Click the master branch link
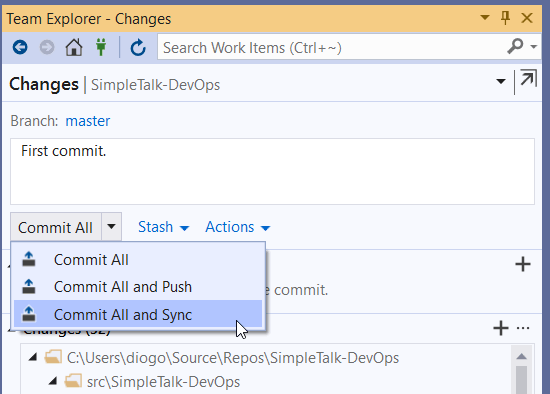Screen dimensions: 550x394 pos(88,121)
